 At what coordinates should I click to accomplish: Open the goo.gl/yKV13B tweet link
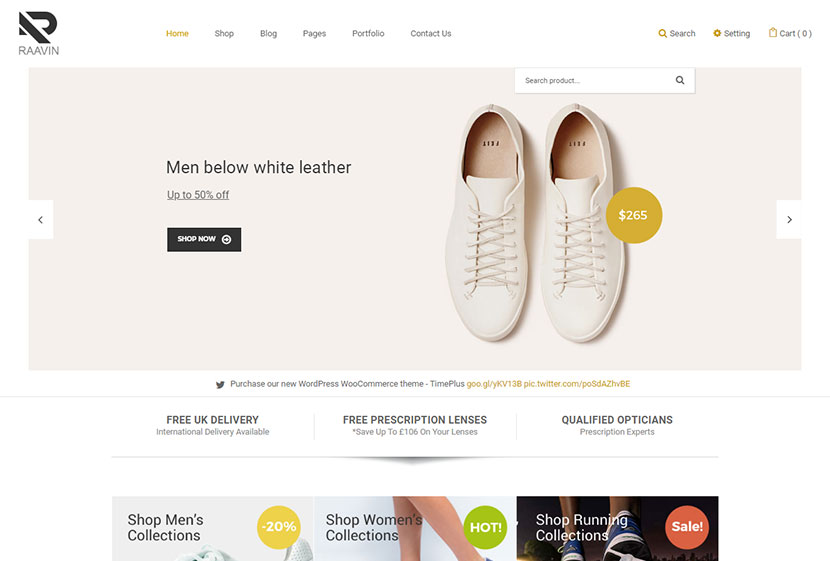pos(494,384)
